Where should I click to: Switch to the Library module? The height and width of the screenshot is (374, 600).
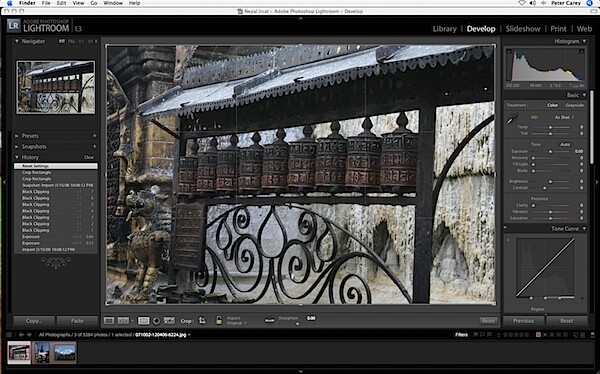445,29
